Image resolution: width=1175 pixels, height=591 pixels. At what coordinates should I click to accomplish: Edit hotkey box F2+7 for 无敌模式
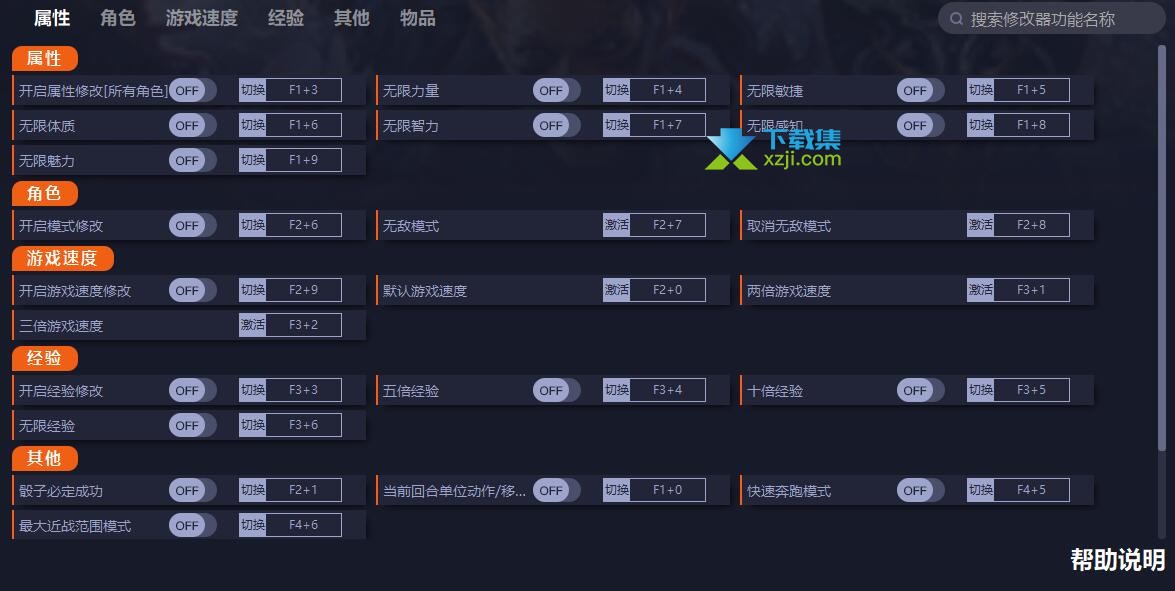tap(668, 225)
